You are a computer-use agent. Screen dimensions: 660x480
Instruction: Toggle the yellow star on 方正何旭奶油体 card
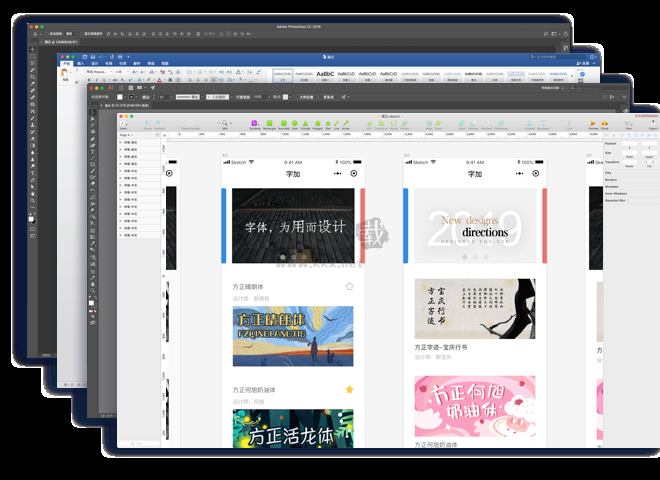tap(349, 389)
